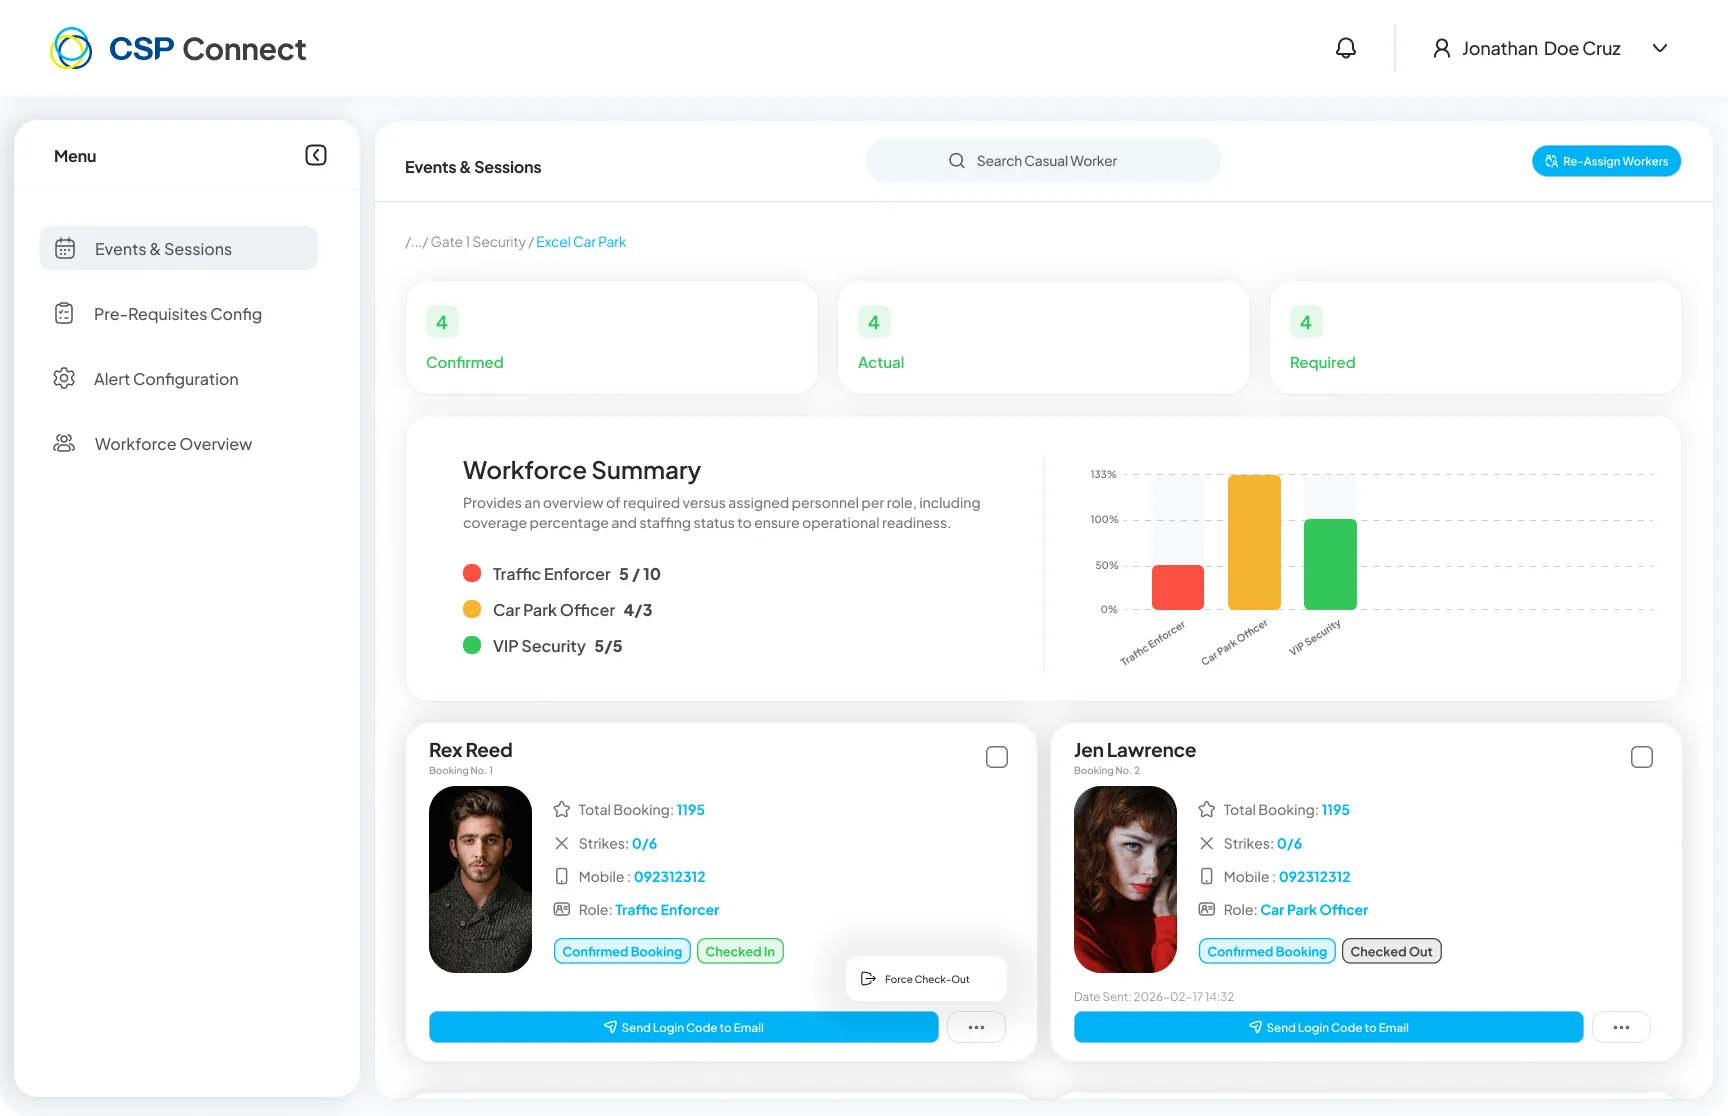Expand the /... breadcrumb ellipsis
This screenshot has width=1728, height=1116.
[x=414, y=242]
